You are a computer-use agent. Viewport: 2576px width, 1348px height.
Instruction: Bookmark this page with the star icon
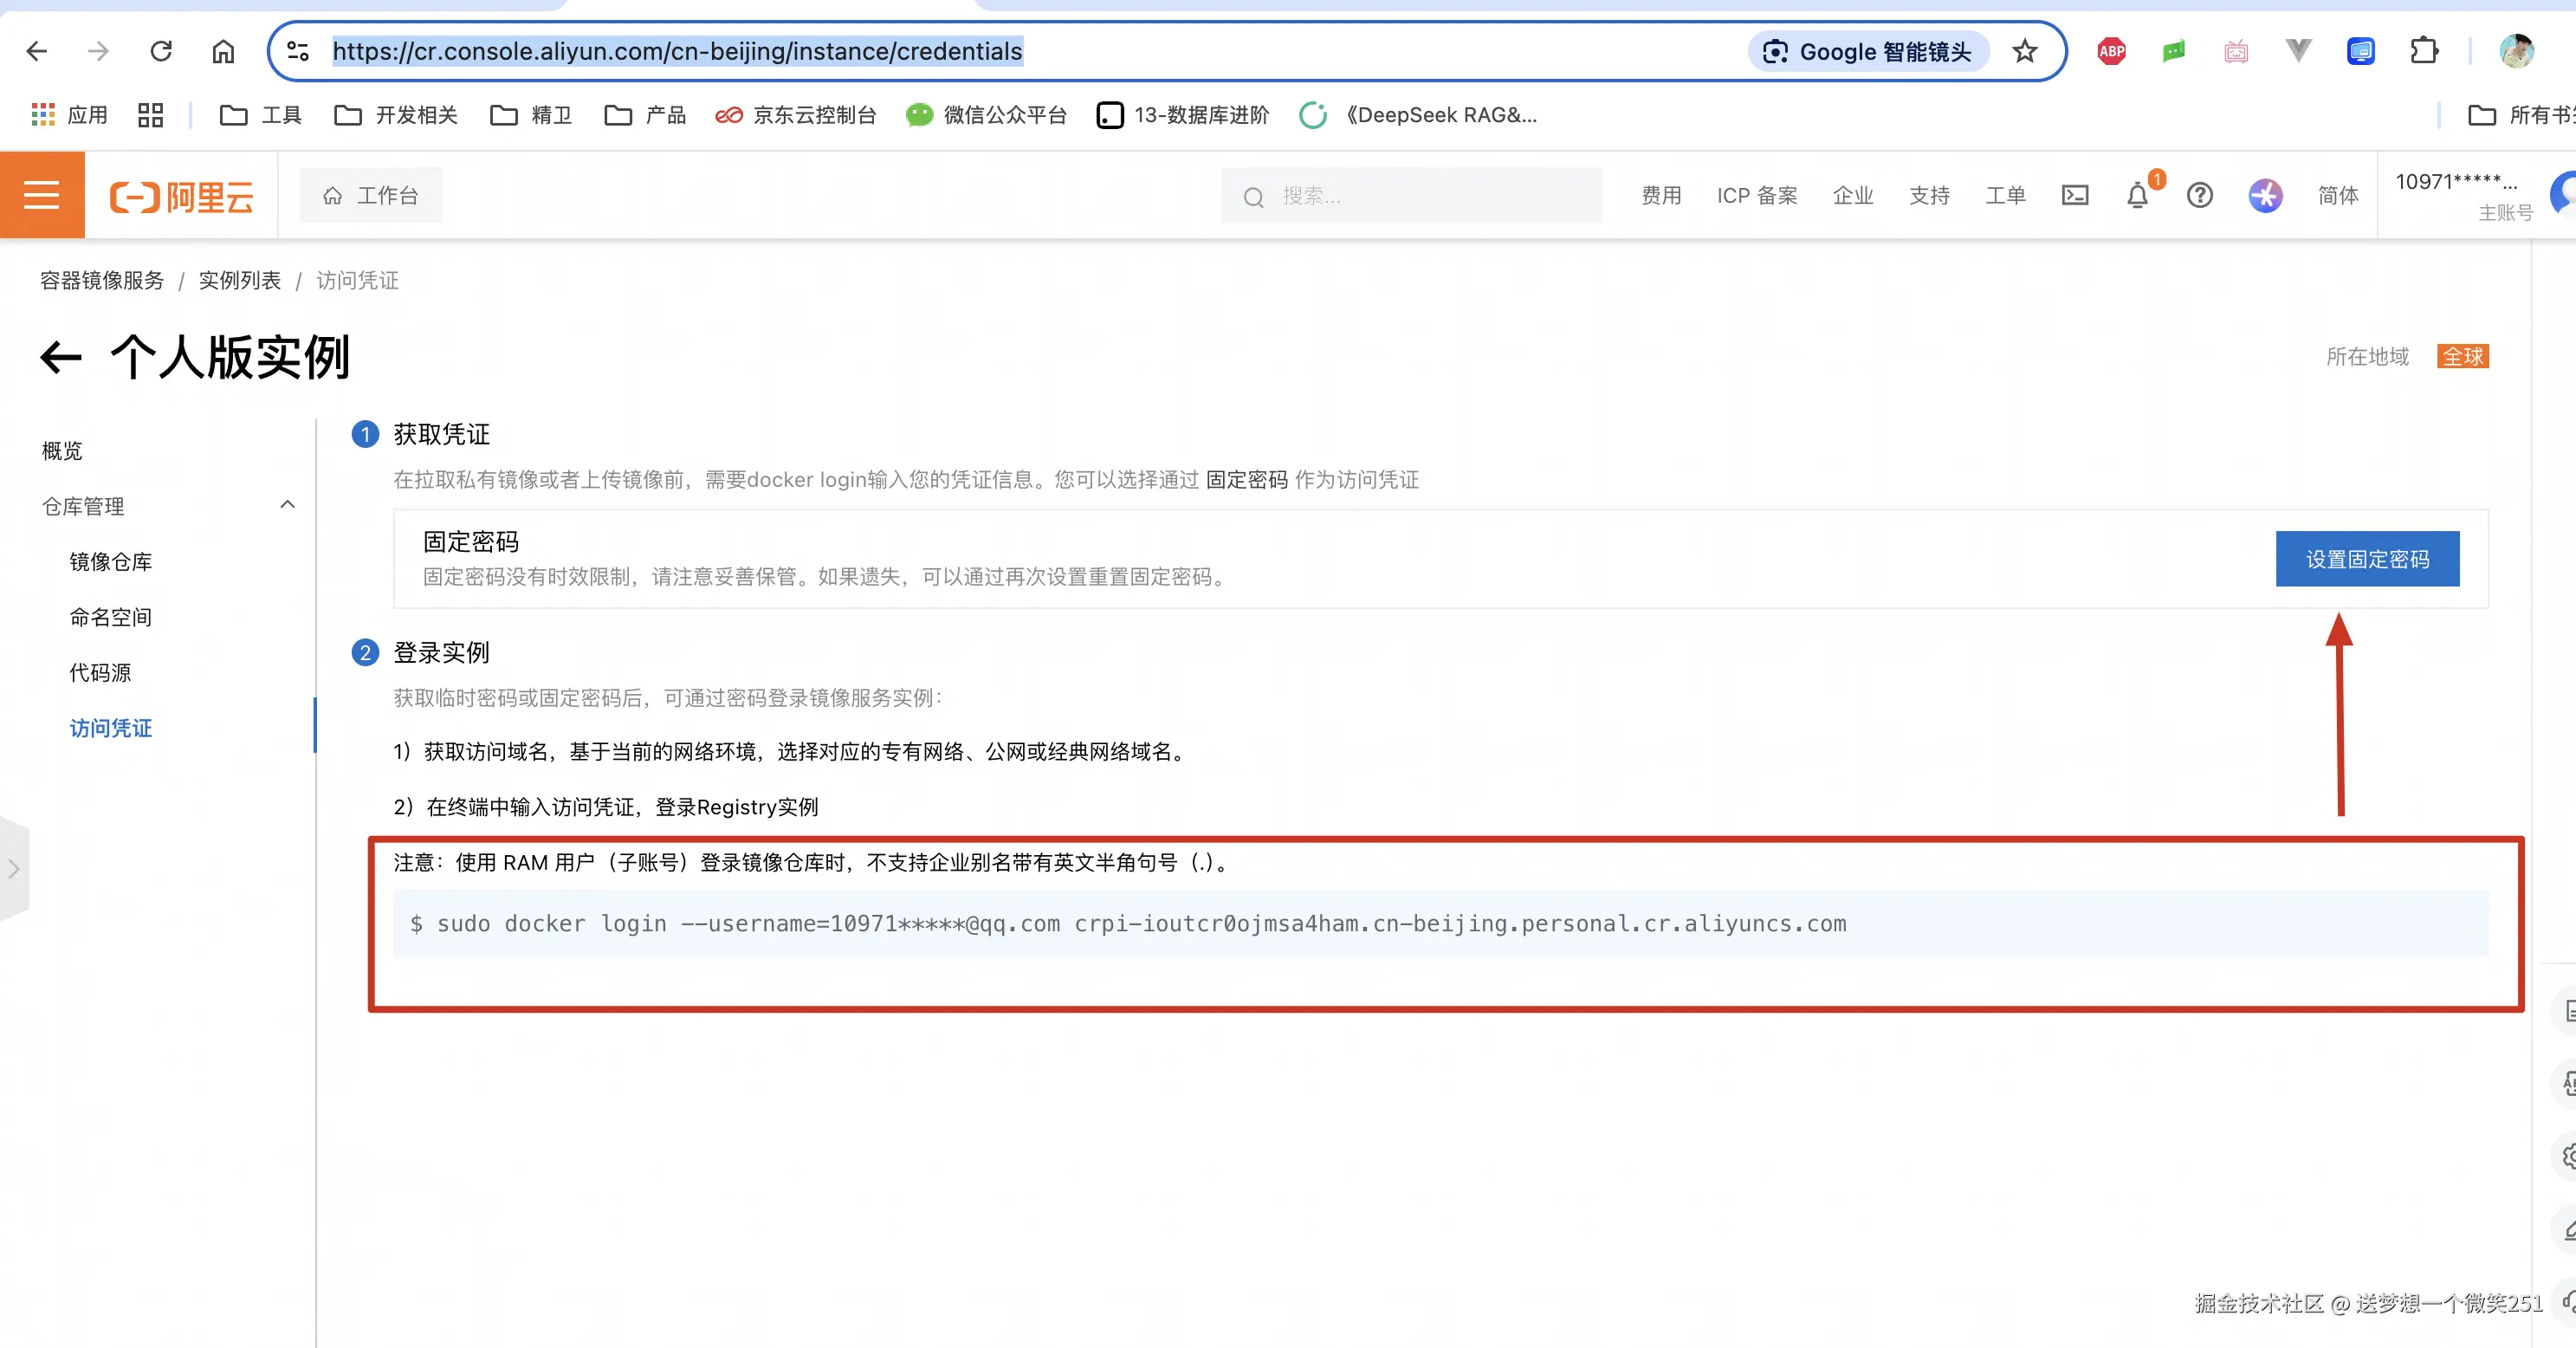(x=2025, y=51)
